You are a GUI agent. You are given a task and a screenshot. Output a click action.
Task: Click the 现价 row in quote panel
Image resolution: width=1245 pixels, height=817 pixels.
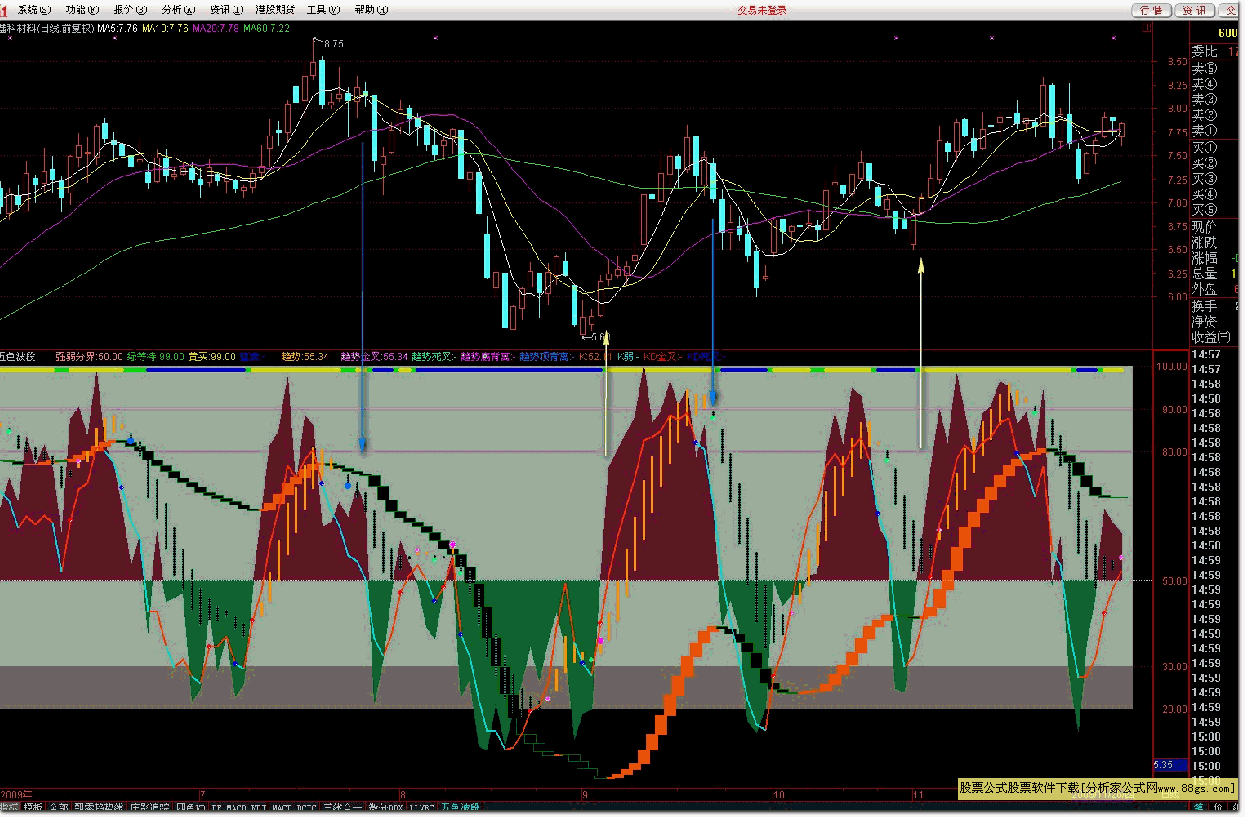(x=1214, y=227)
